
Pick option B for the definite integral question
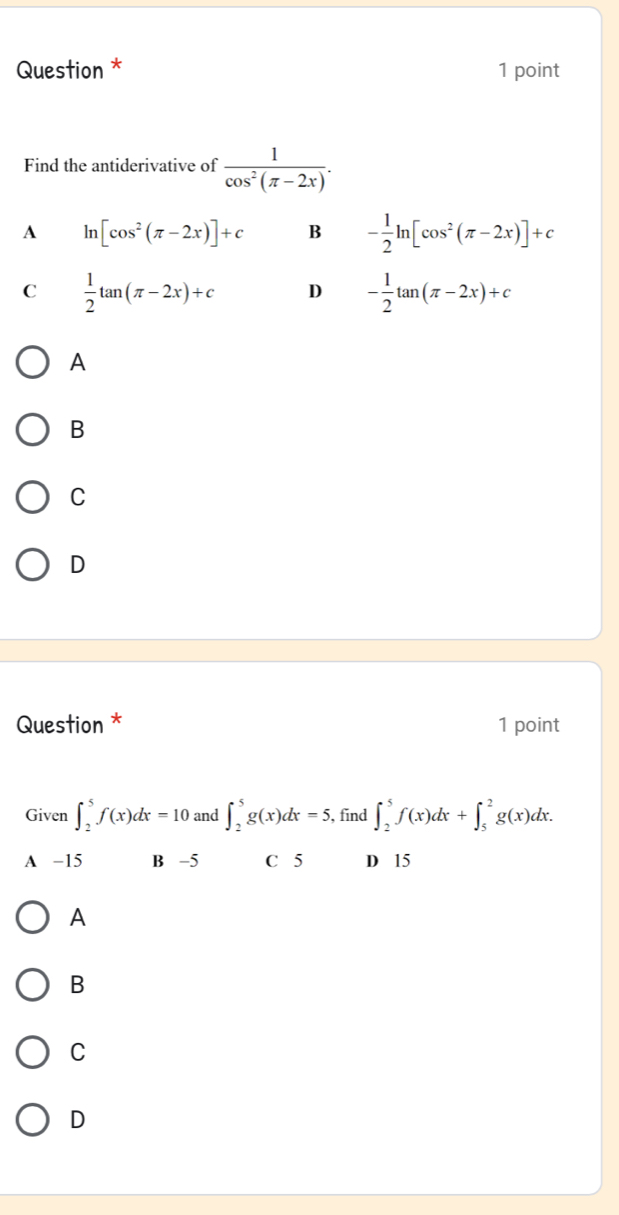point(35,986)
